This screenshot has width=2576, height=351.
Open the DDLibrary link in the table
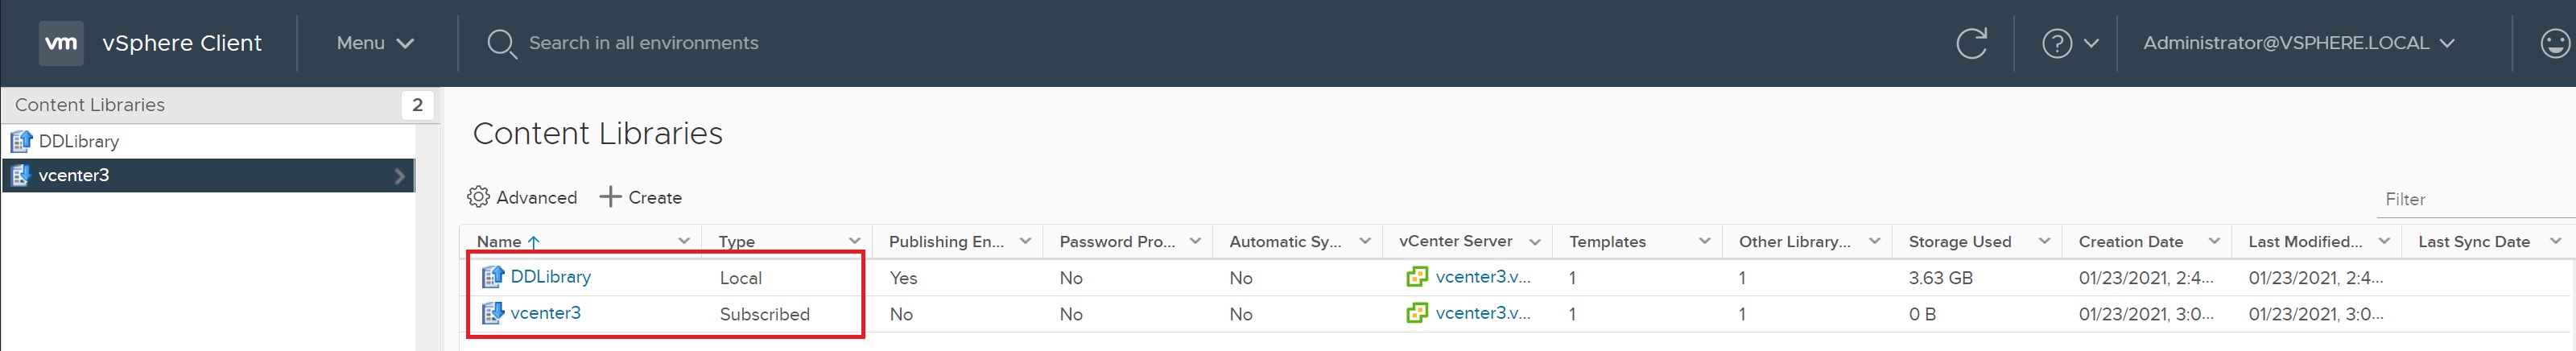(x=550, y=277)
